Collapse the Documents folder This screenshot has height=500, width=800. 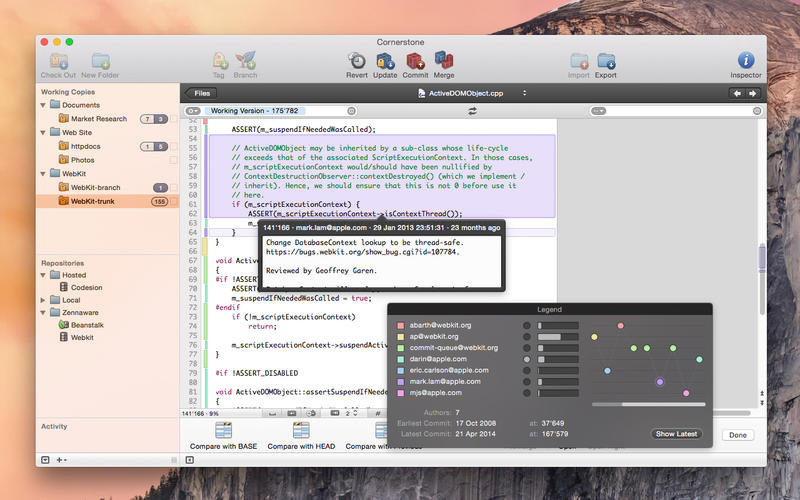[43, 105]
